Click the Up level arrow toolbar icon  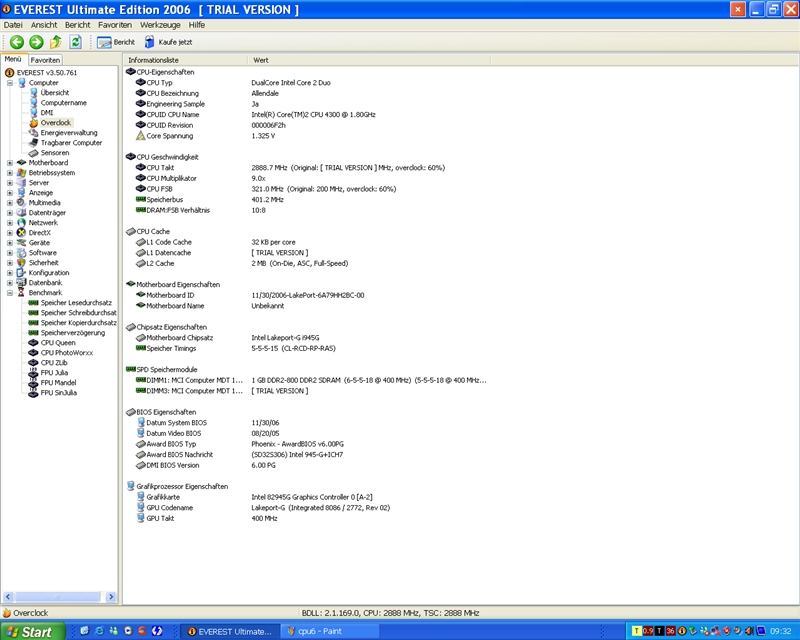pos(56,42)
